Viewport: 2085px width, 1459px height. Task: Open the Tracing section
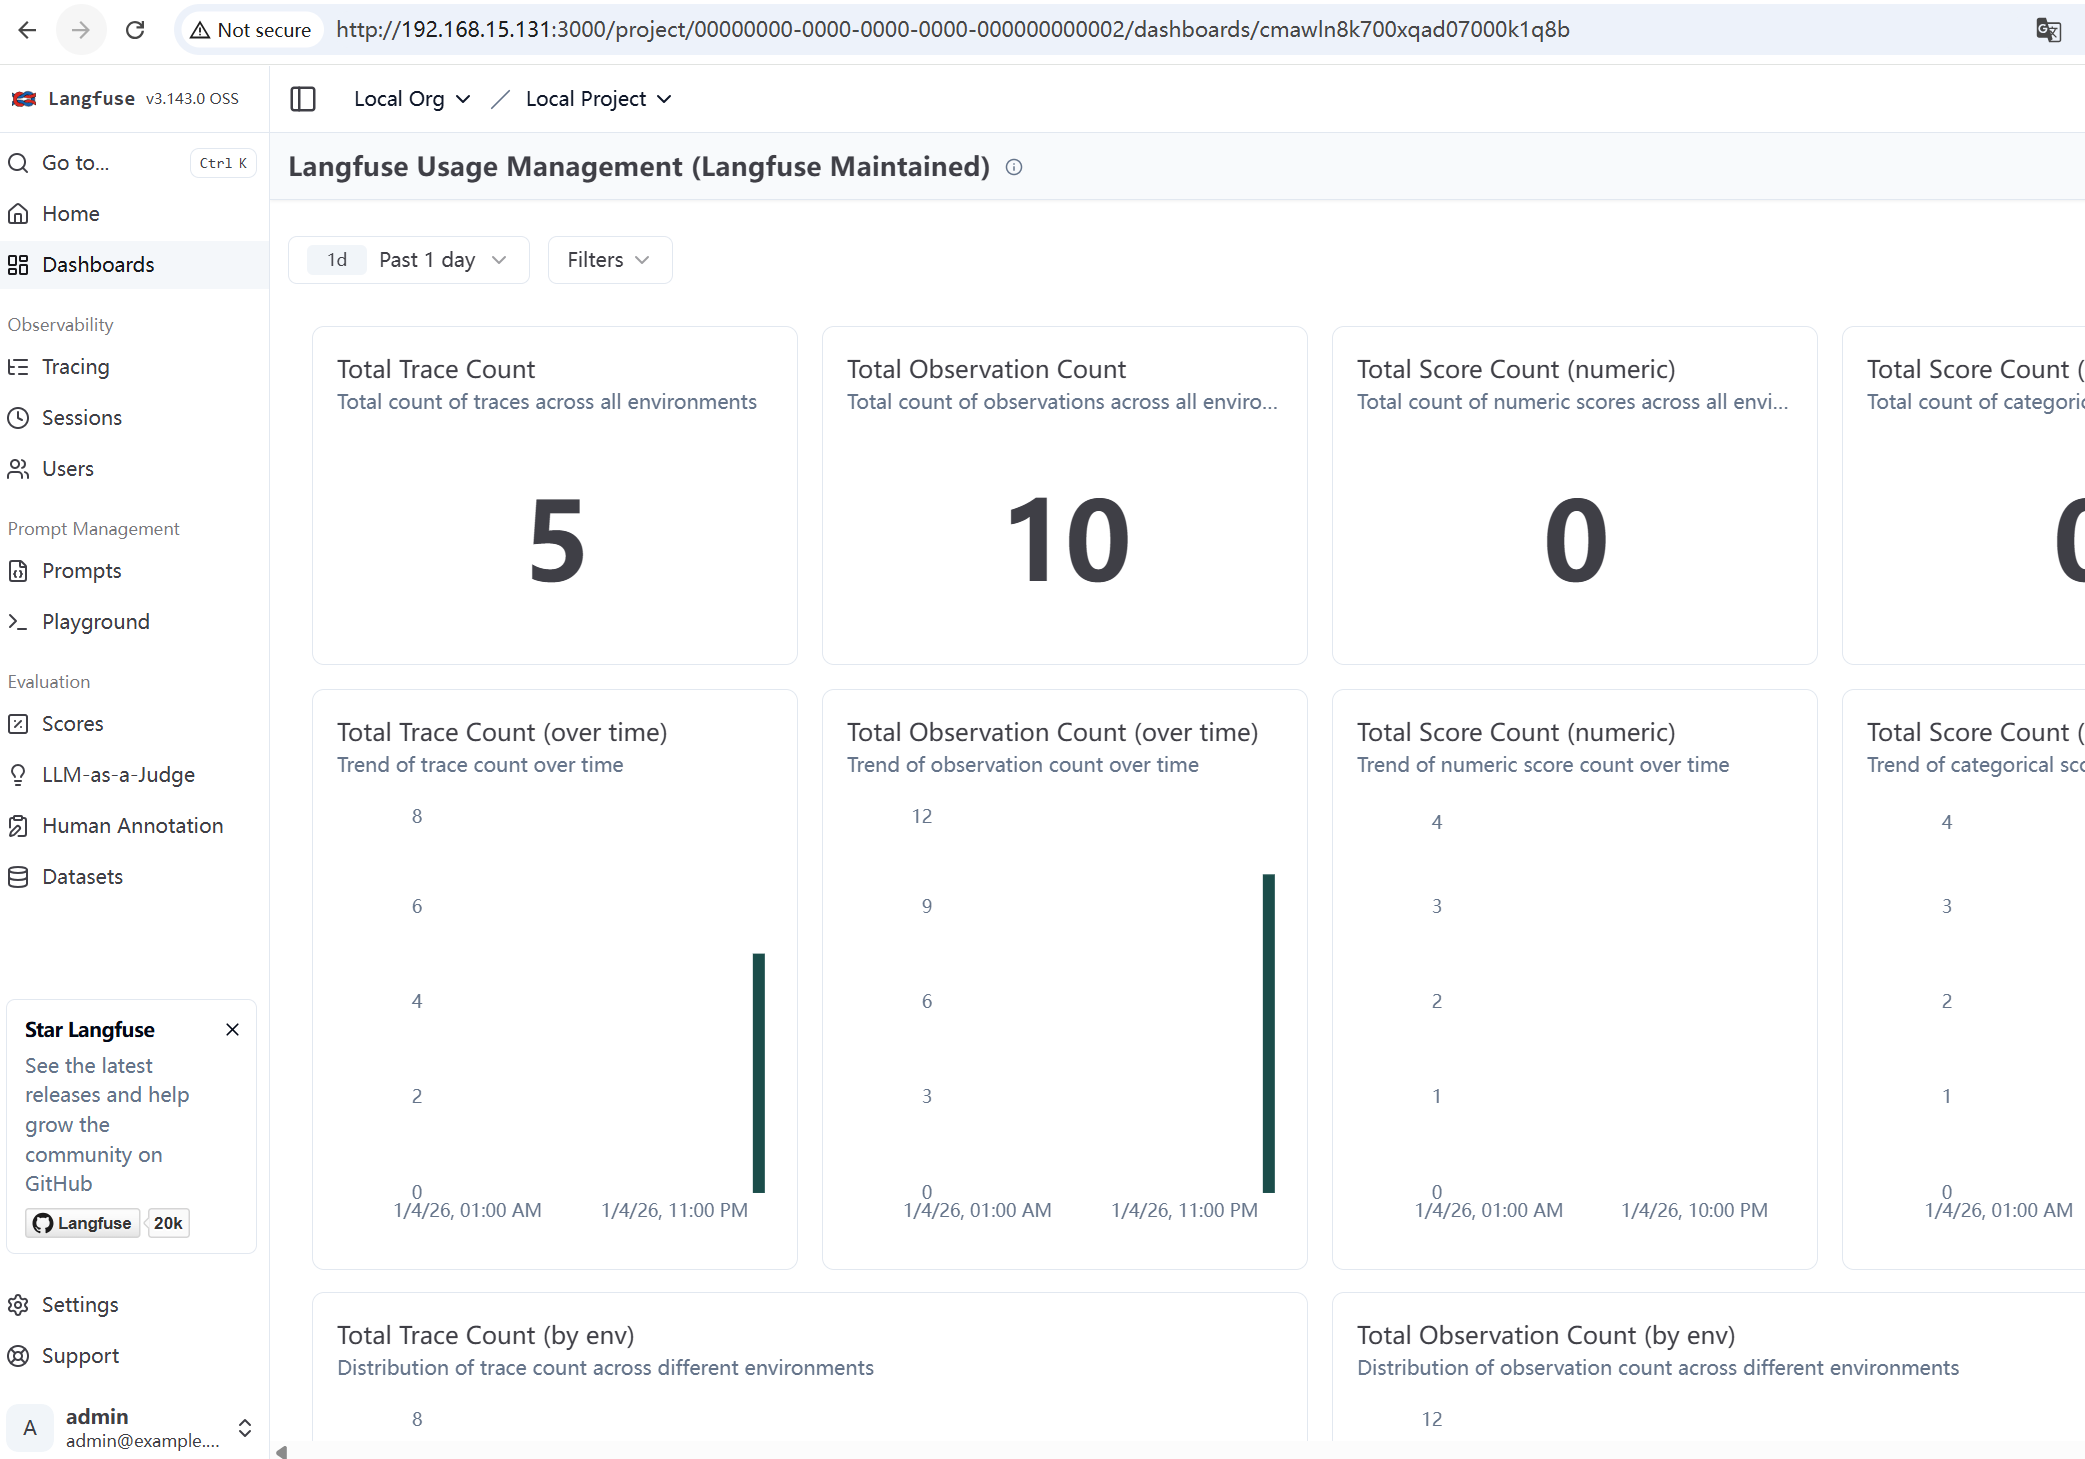pos(75,367)
